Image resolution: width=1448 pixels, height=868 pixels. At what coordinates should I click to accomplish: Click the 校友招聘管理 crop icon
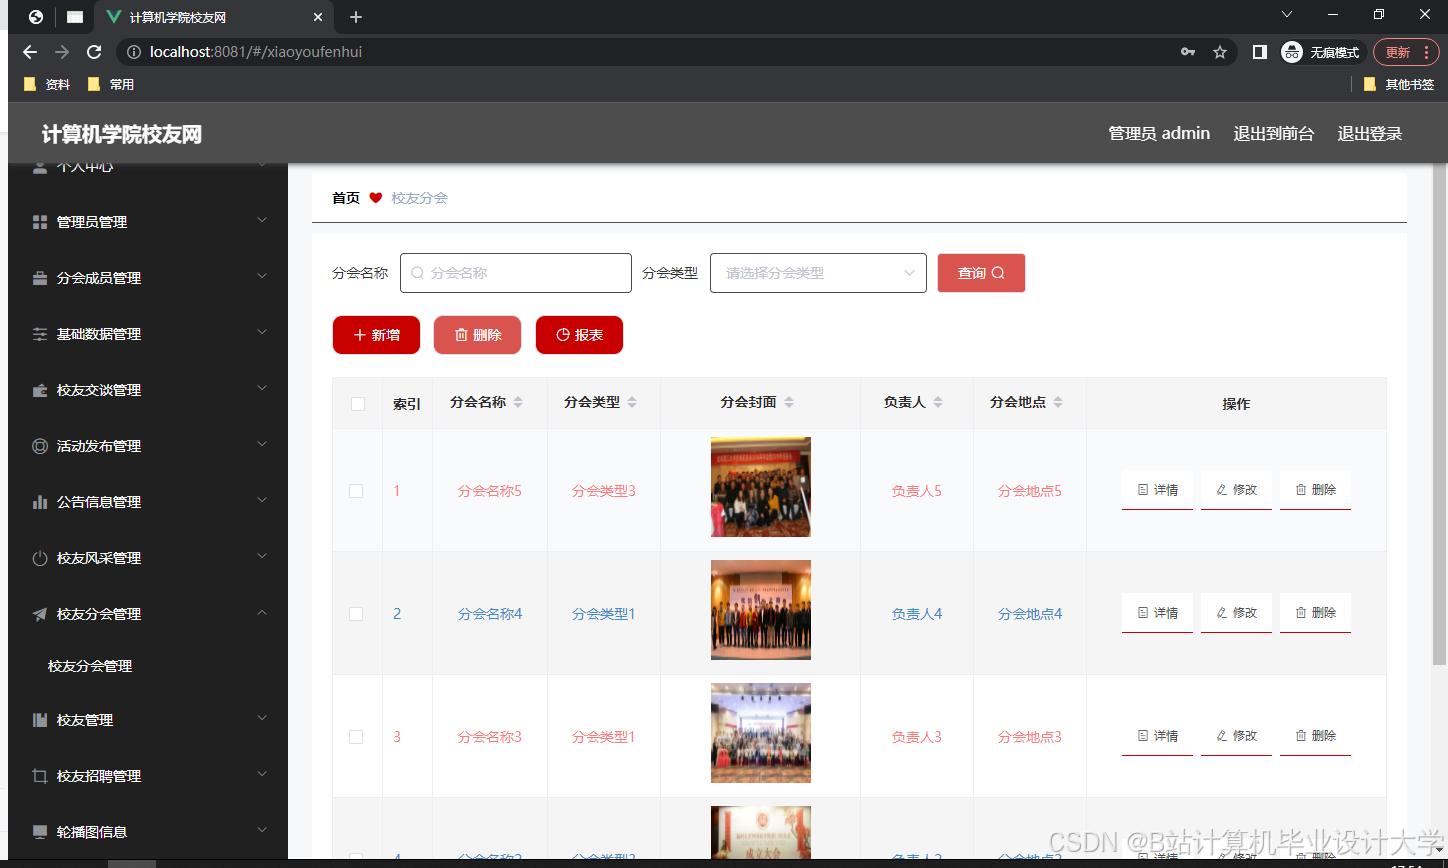[40, 776]
